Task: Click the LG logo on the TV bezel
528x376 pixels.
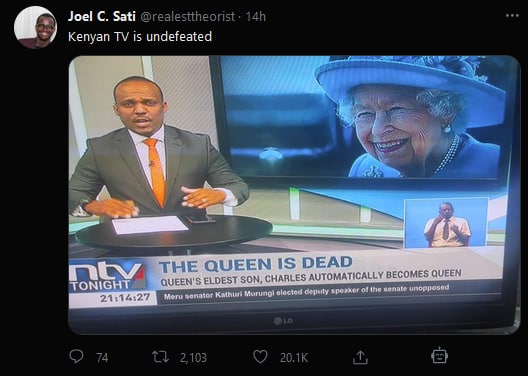Action: click(283, 321)
